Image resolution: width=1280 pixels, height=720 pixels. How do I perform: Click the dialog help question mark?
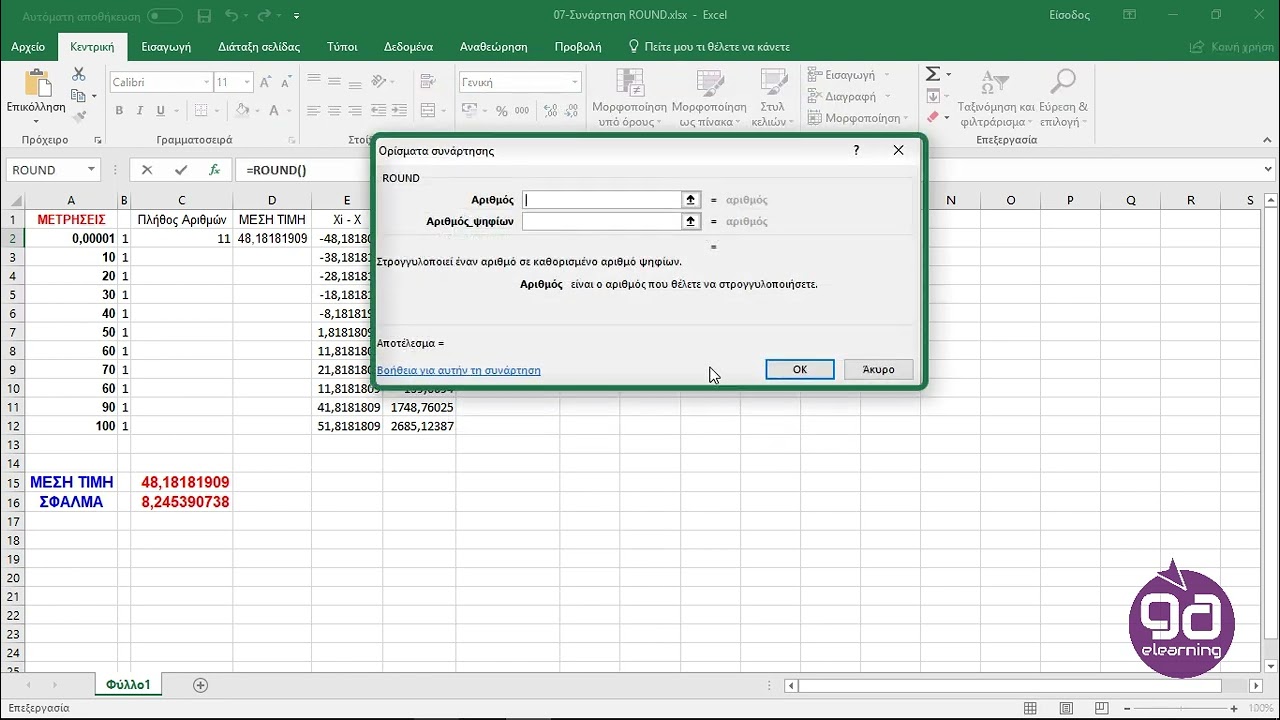856,150
